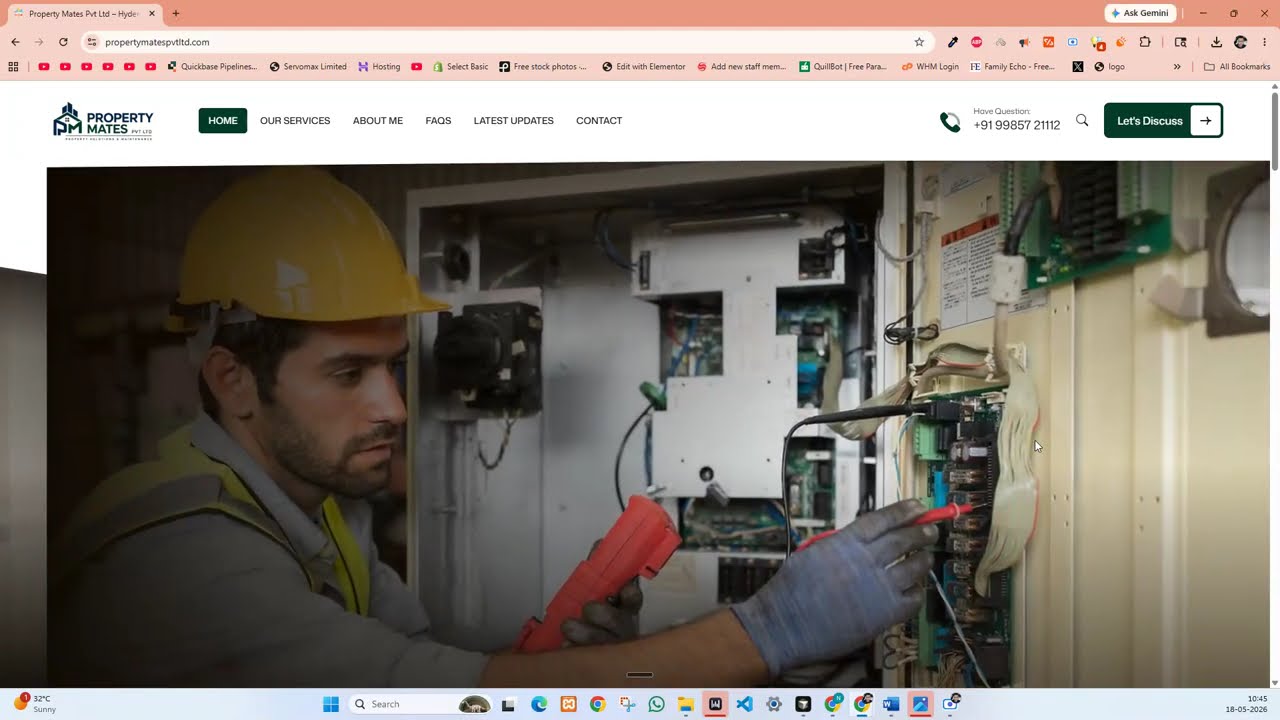Open XAMPP from the taskbar
Viewport: 1280px width, 720px height.
(x=568, y=704)
